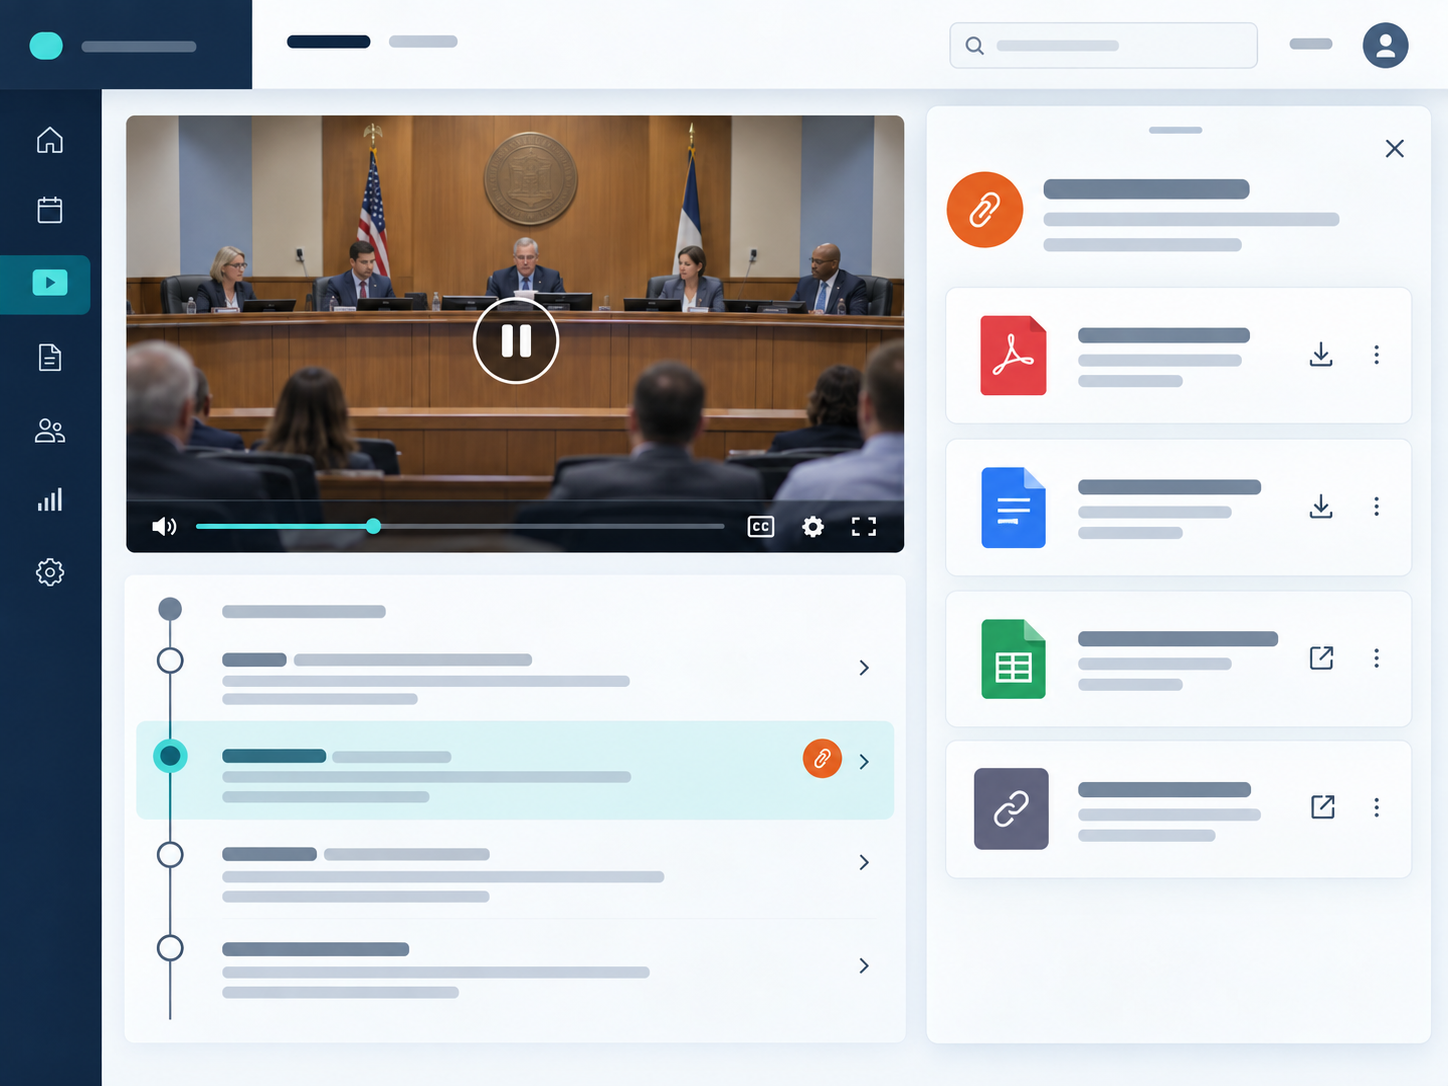
Task: Open the user profile avatar
Action: pyautogui.click(x=1385, y=45)
